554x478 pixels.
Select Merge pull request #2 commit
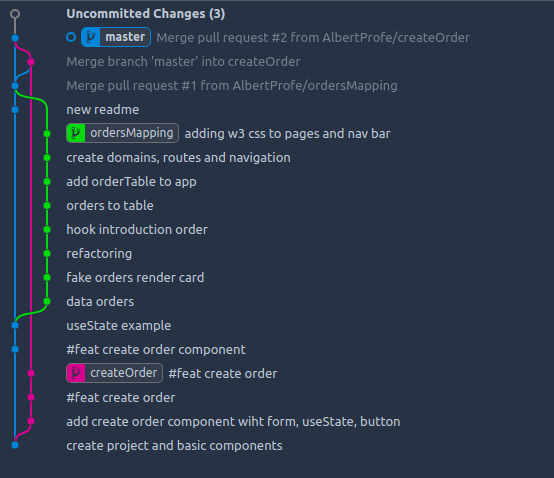(x=313, y=37)
